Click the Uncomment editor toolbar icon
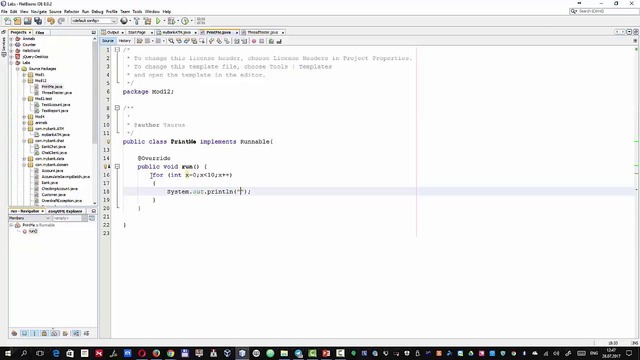Screen dimensions: 640x360 (279, 41)
